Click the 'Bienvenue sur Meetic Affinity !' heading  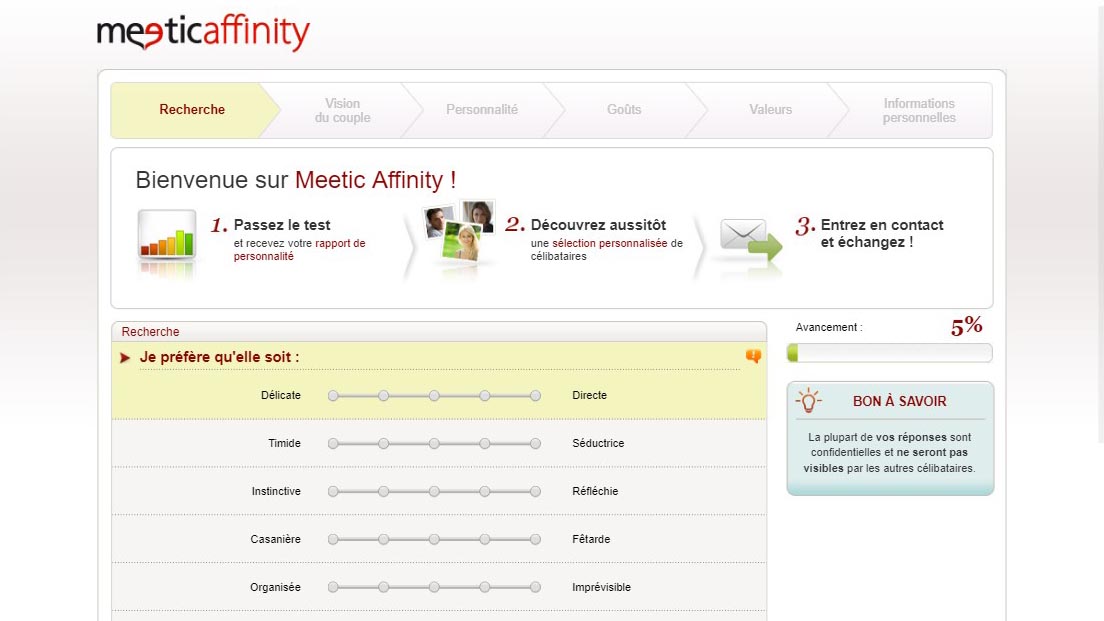(296, 180)
